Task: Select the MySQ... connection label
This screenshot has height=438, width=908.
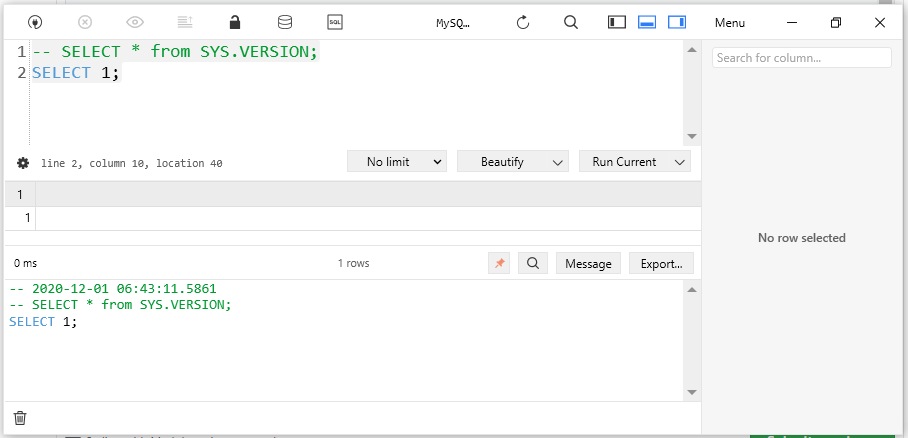Action: (453, 23)
